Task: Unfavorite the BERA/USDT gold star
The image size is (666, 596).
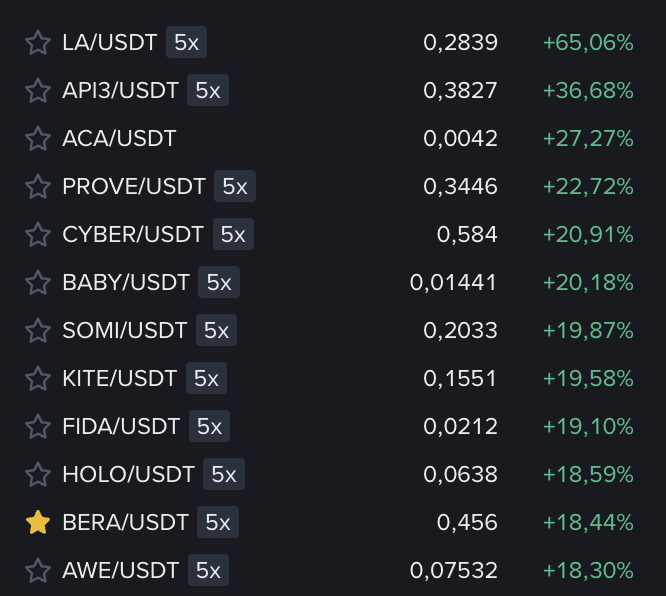Action: [38, 523]
